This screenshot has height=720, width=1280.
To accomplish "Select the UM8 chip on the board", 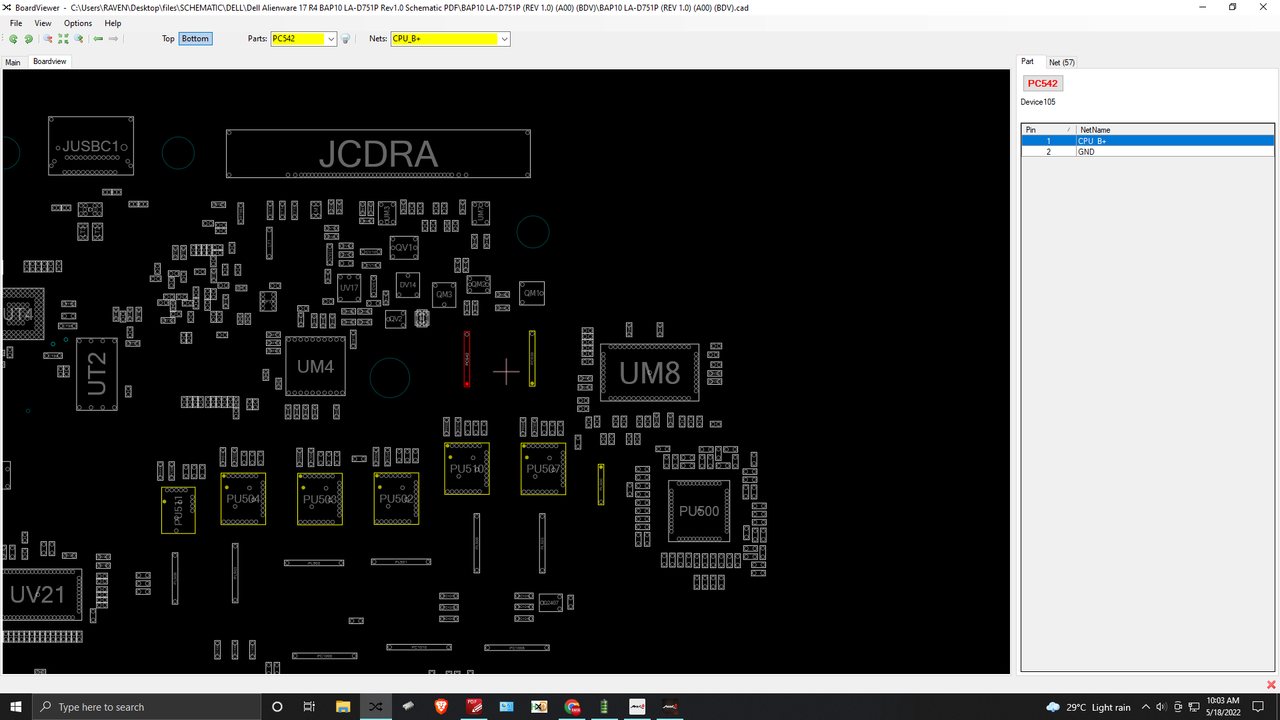I will click(650, 373).
